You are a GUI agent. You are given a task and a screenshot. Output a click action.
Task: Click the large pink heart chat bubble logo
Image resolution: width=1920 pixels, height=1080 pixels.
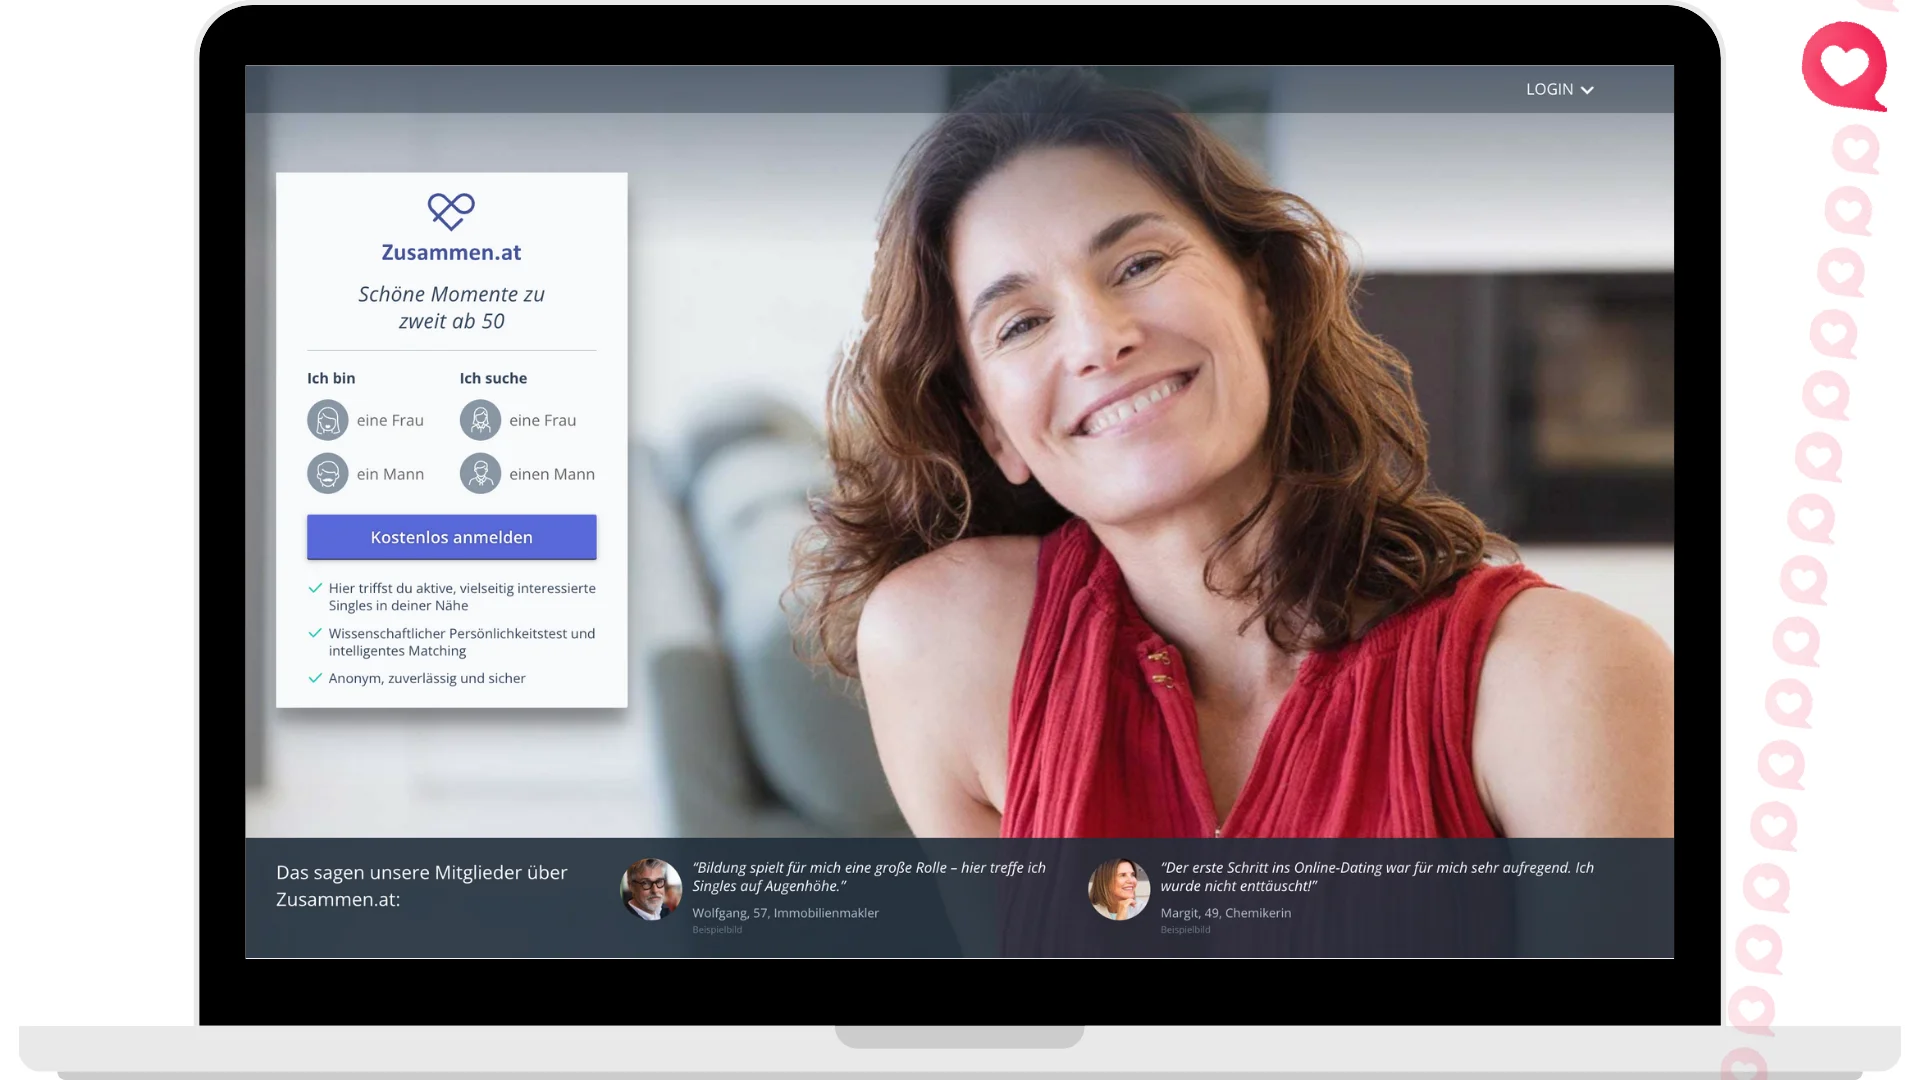pos(1845,66)
